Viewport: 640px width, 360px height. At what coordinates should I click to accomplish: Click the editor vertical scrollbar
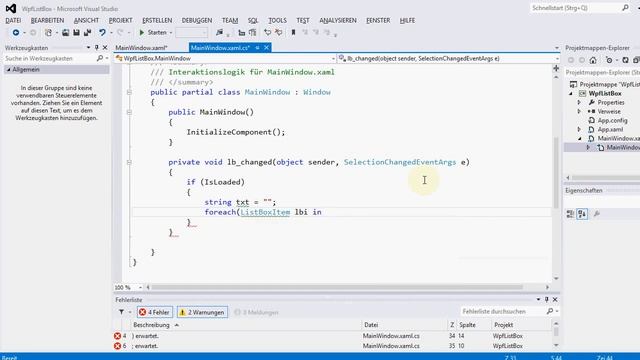pos(556,172)
